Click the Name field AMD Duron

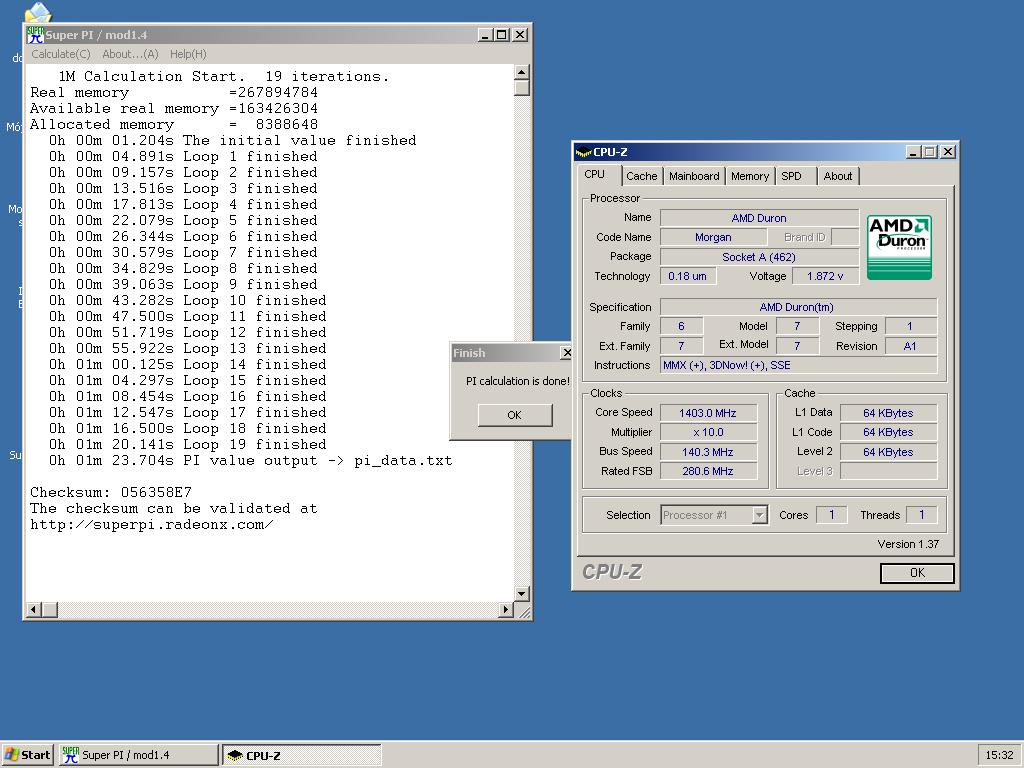pyautogui.click(x=759, y=218)
